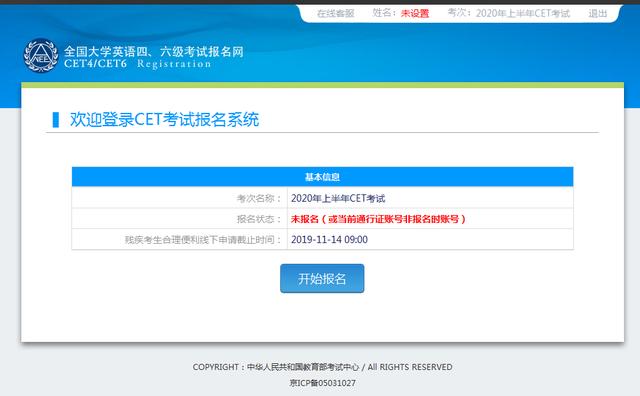Click the 开始报名 button
This screenshot has width=640, height=396.
322,278
